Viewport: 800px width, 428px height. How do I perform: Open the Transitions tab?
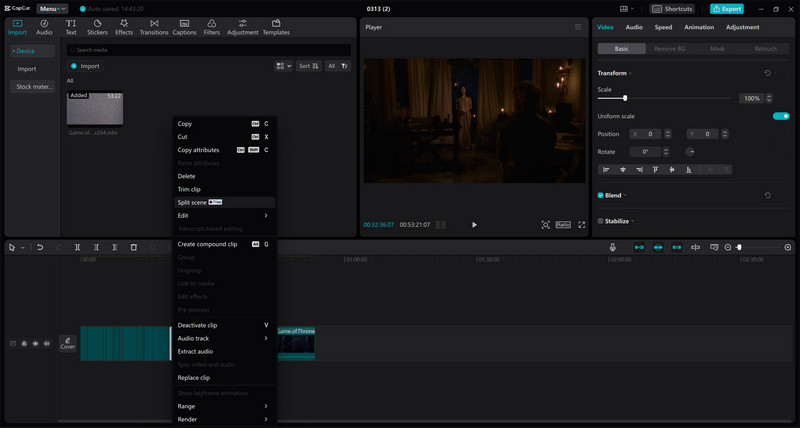click(154, 27)
